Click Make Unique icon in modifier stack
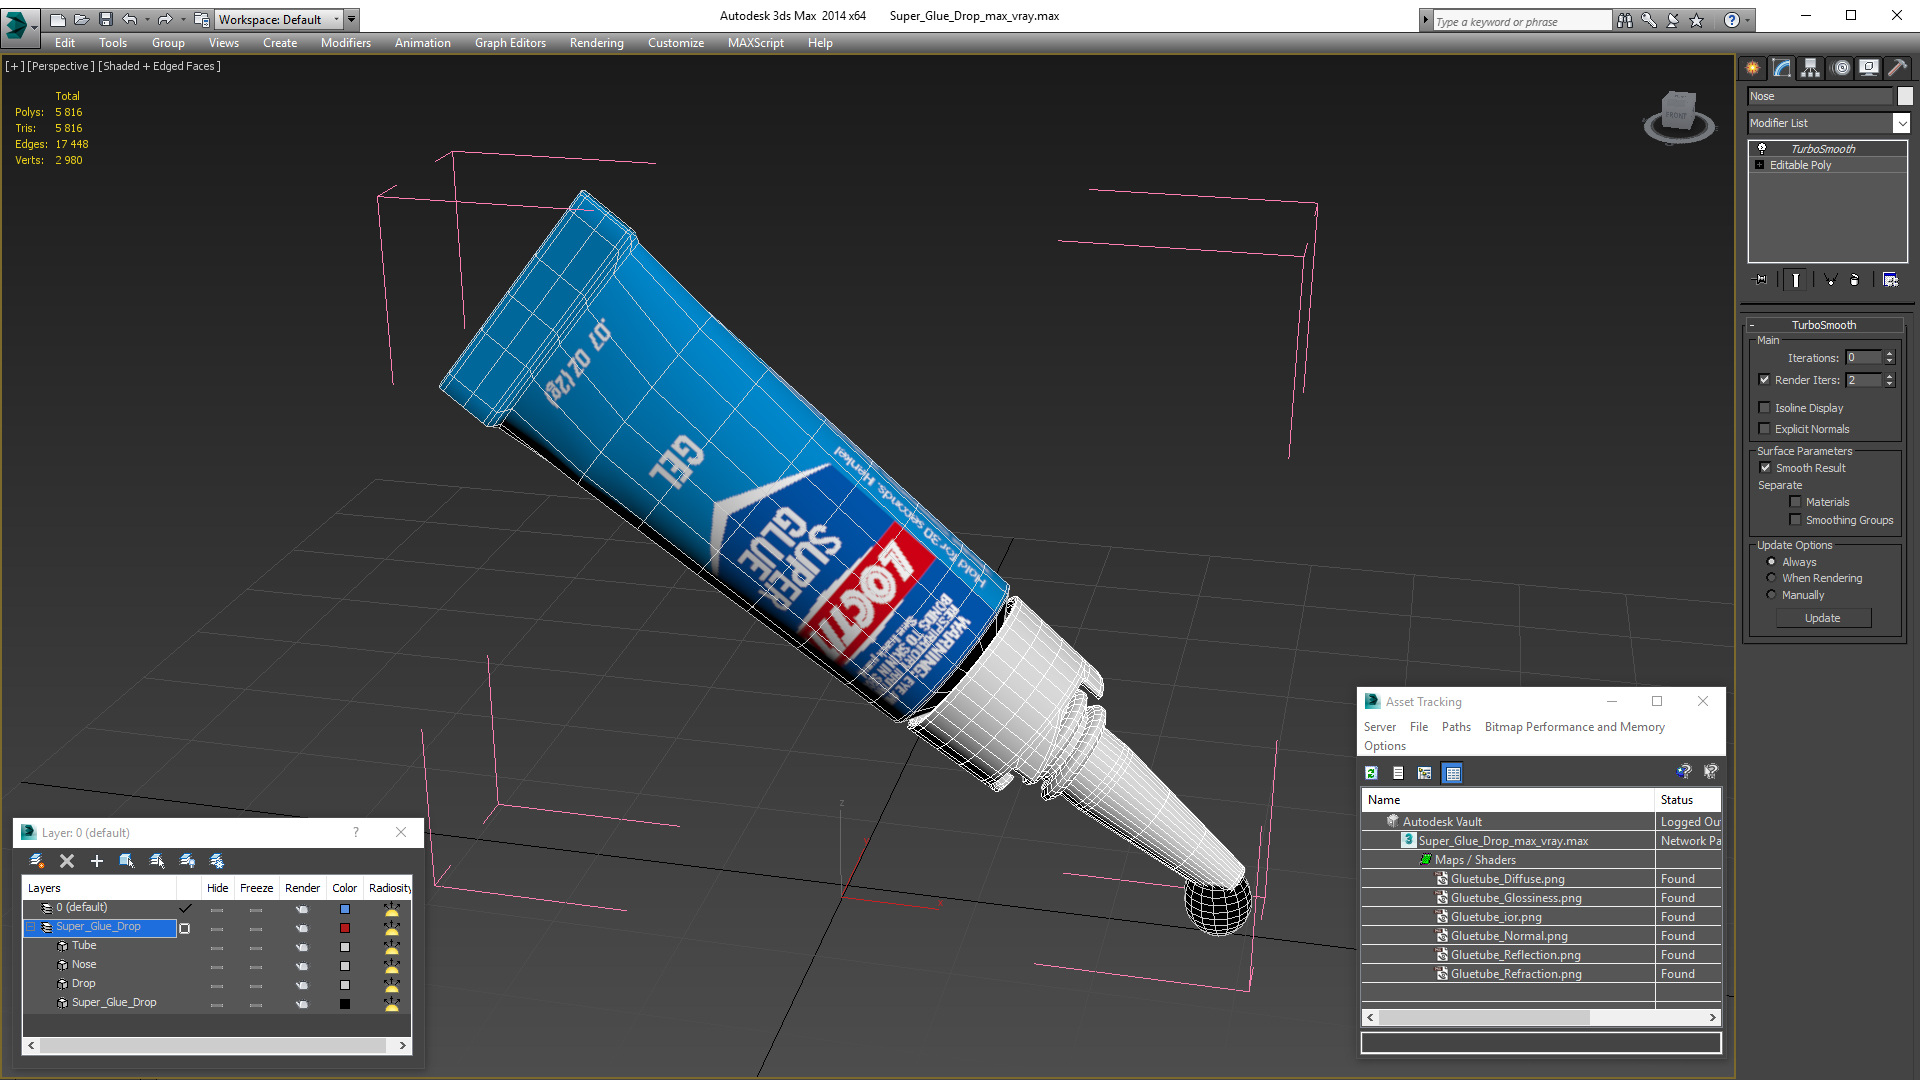The image size is (1920, 1080). [x=1830, y=280]
